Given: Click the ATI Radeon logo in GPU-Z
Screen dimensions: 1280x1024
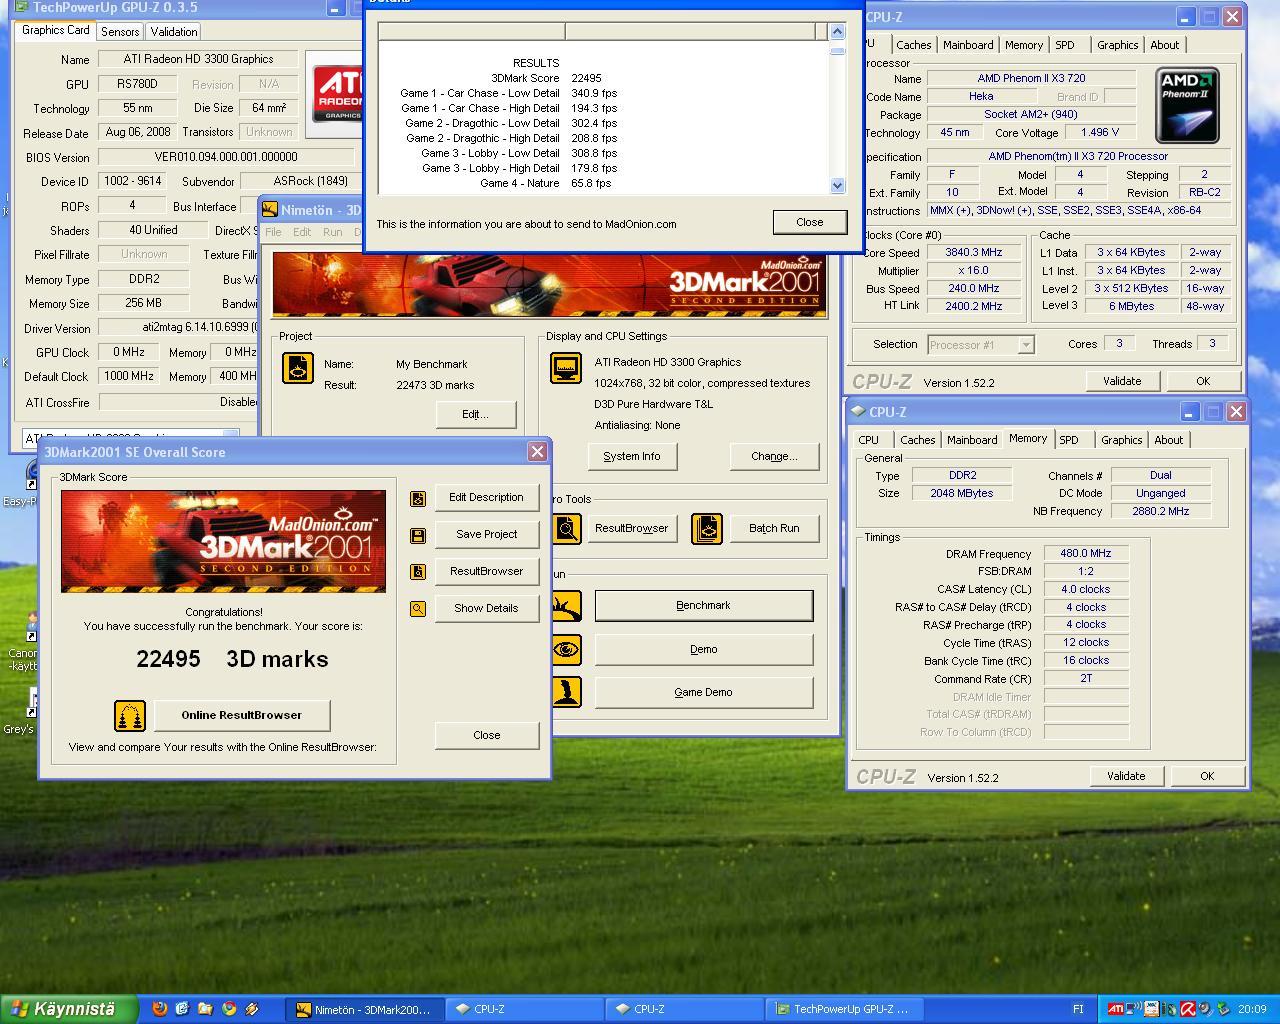Looking at the screenshot, I should [x=337, y=93].
